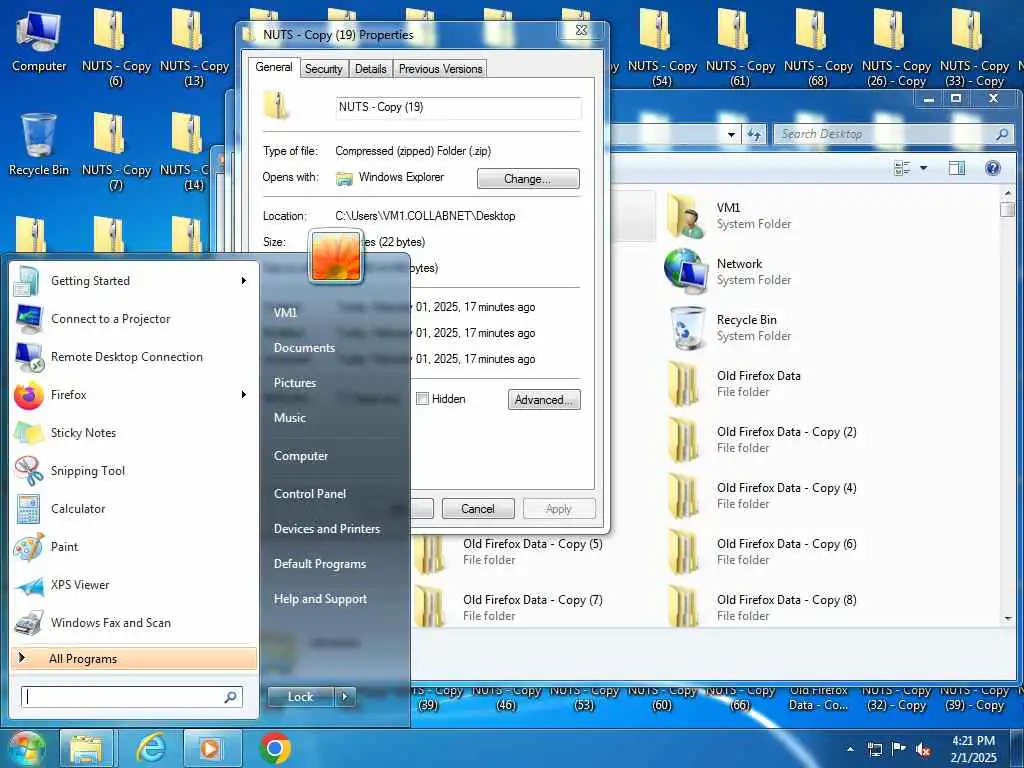Switch to the Previous Versions tab
Viewport: 1024px width, 768px height.
pyautogui.click(x=440, y=69)
